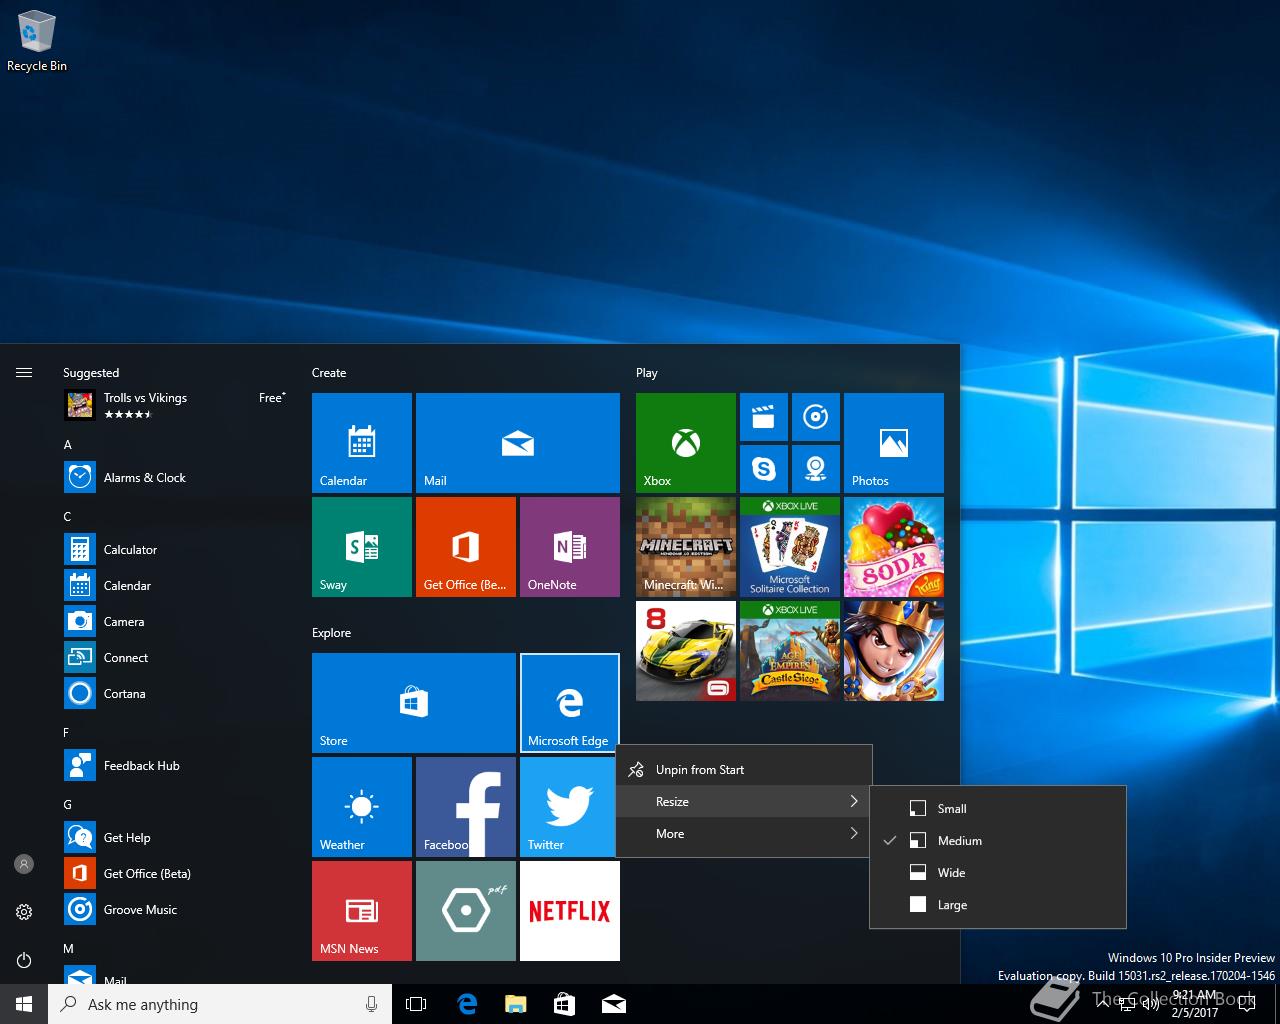Screen dimensions: 1280x1024
Task: Click the letter A group header
Action: (67, 445)
